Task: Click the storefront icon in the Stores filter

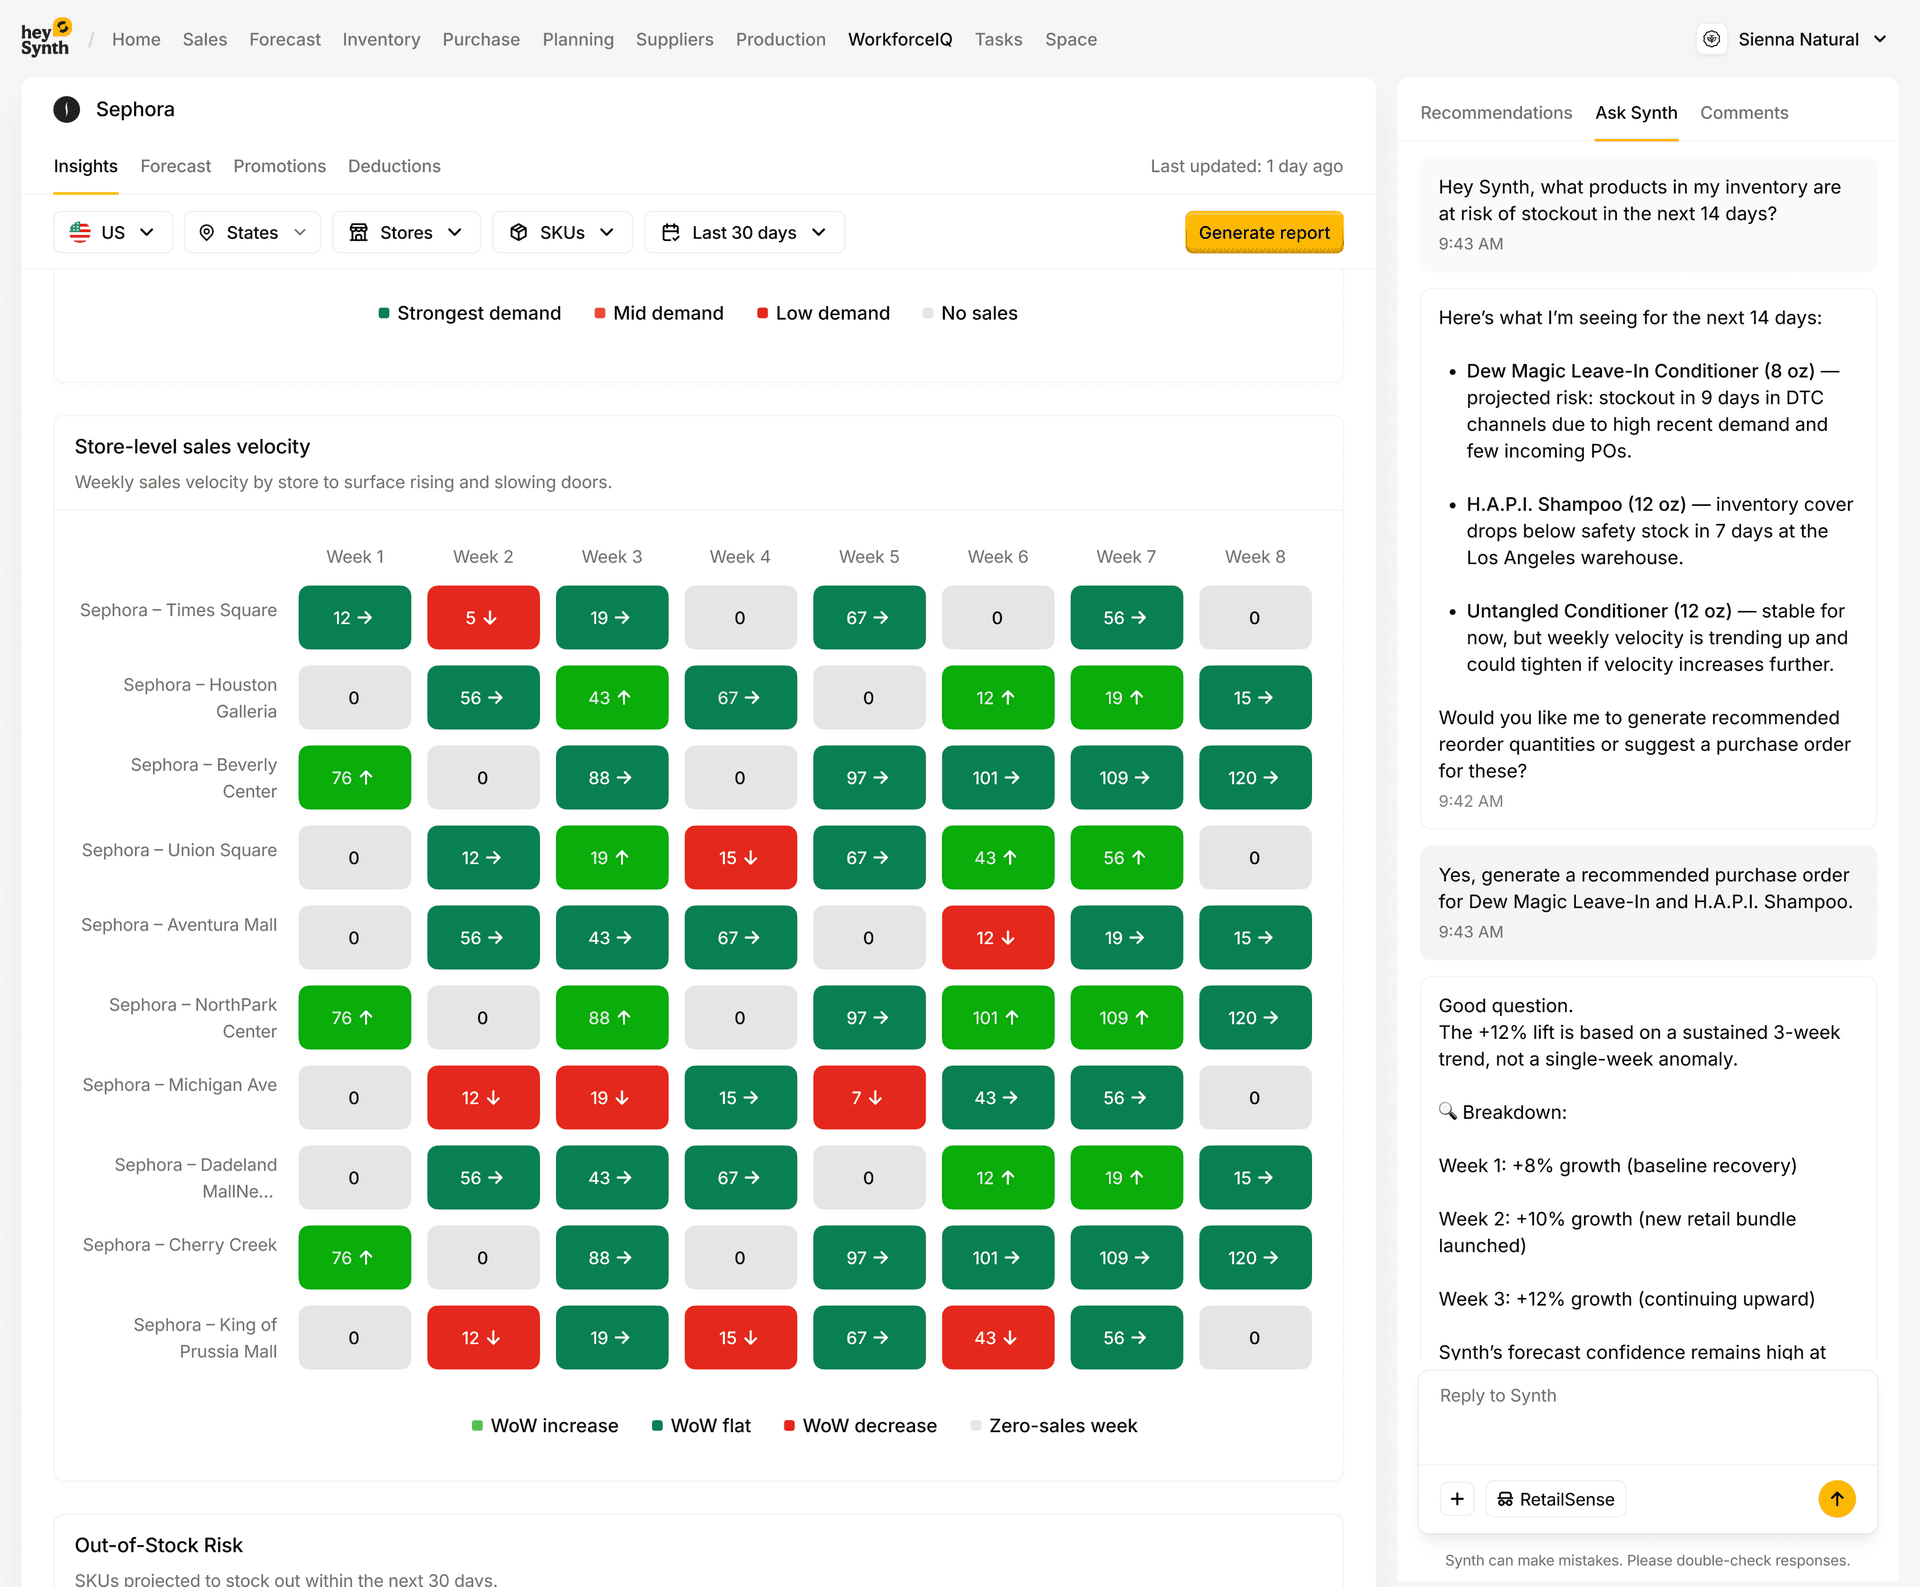Action: (360, 232)
